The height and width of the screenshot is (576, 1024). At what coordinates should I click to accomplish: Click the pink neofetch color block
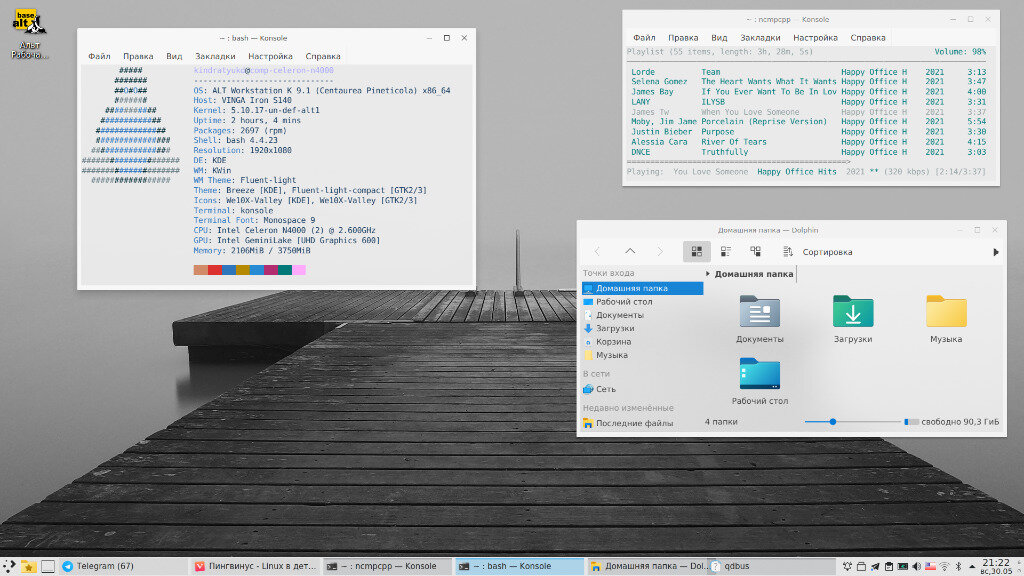click(299, 270)
